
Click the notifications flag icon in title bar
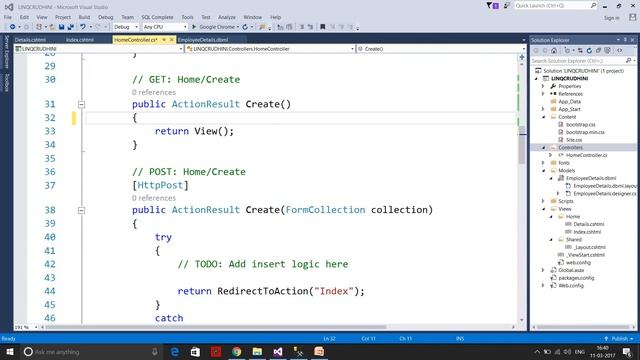492,5
